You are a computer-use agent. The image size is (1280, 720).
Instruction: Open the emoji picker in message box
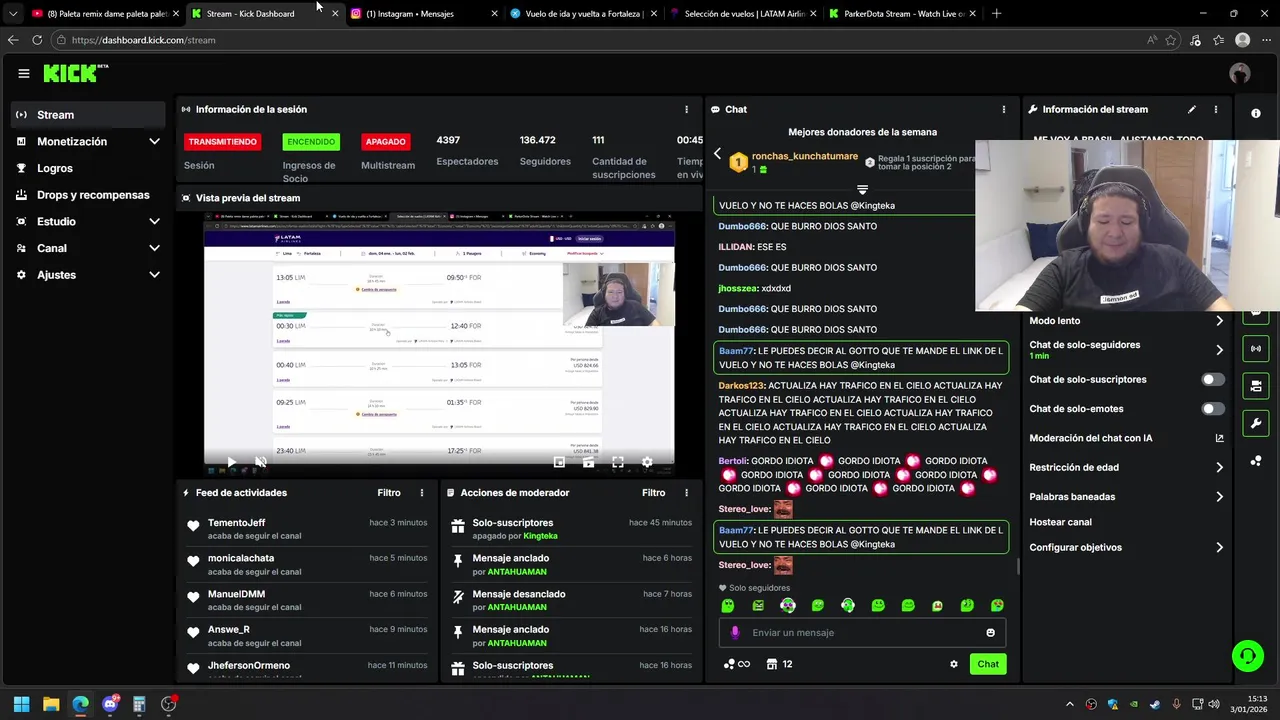(991, 632)
